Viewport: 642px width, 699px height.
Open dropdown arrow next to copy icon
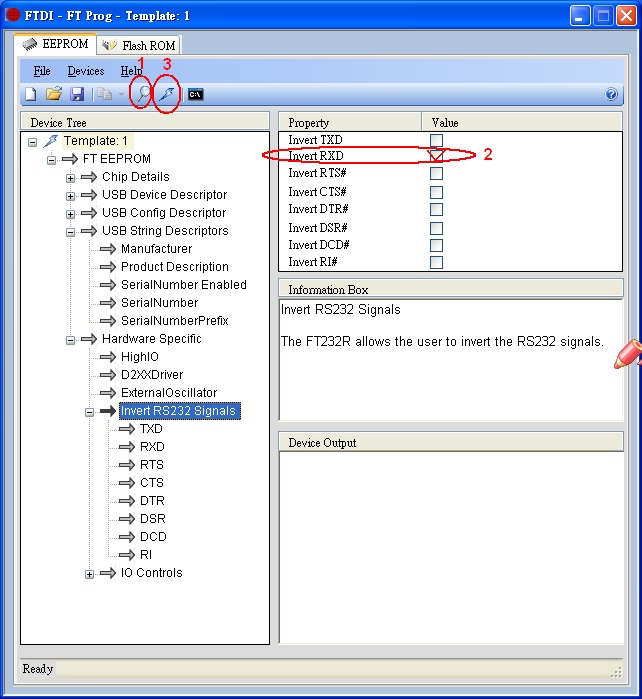(121, 95)
